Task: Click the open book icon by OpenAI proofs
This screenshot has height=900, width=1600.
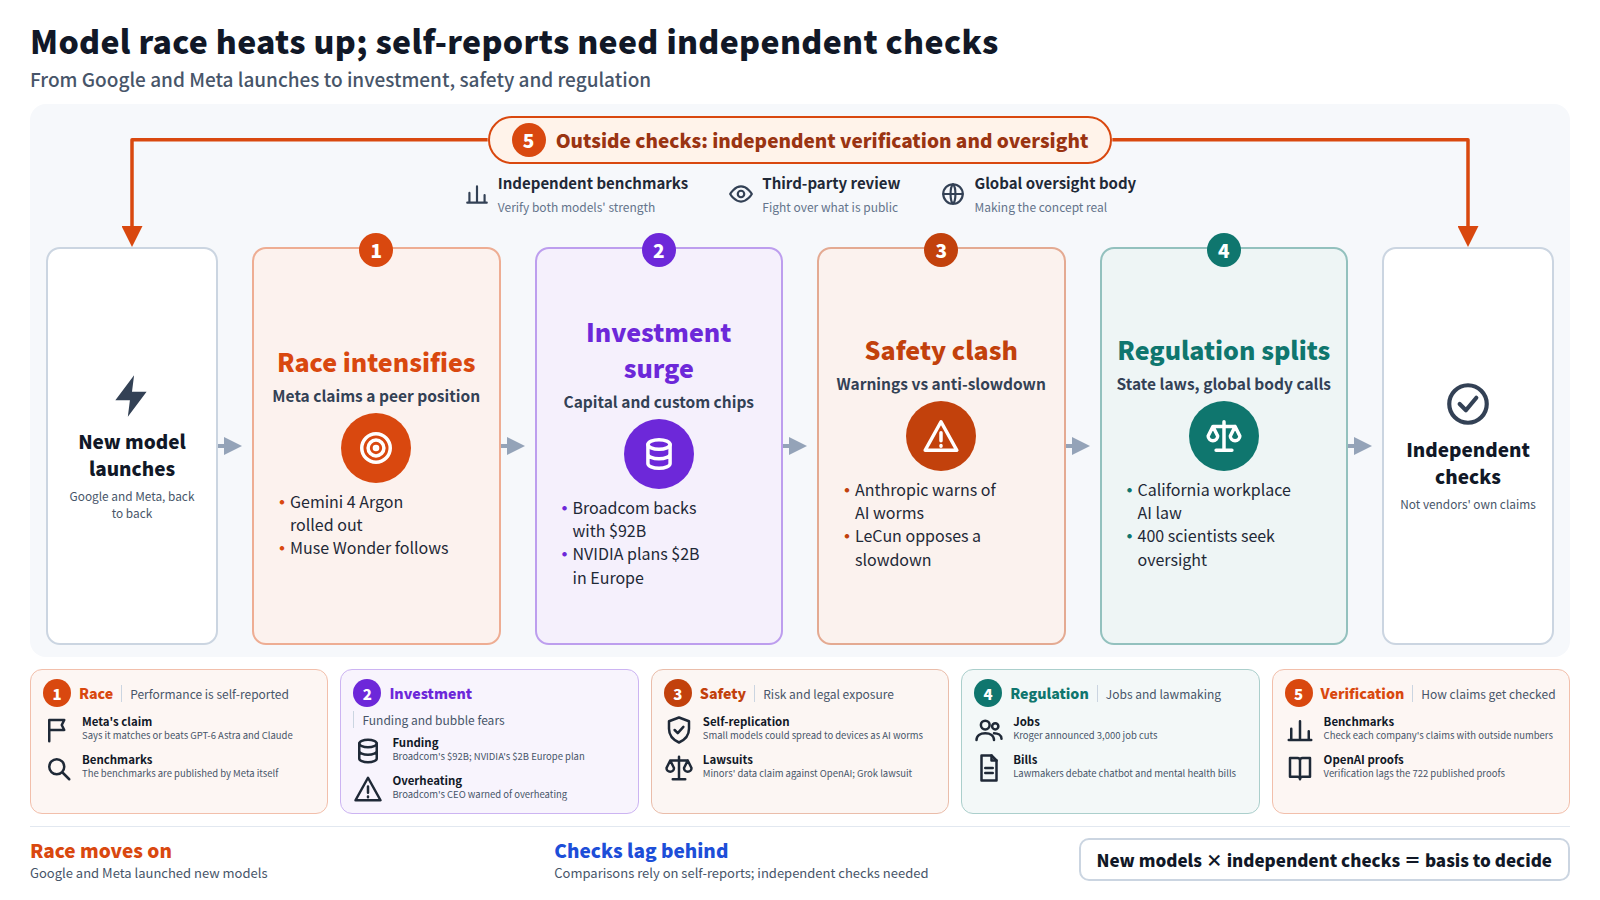Action: 1300,768
